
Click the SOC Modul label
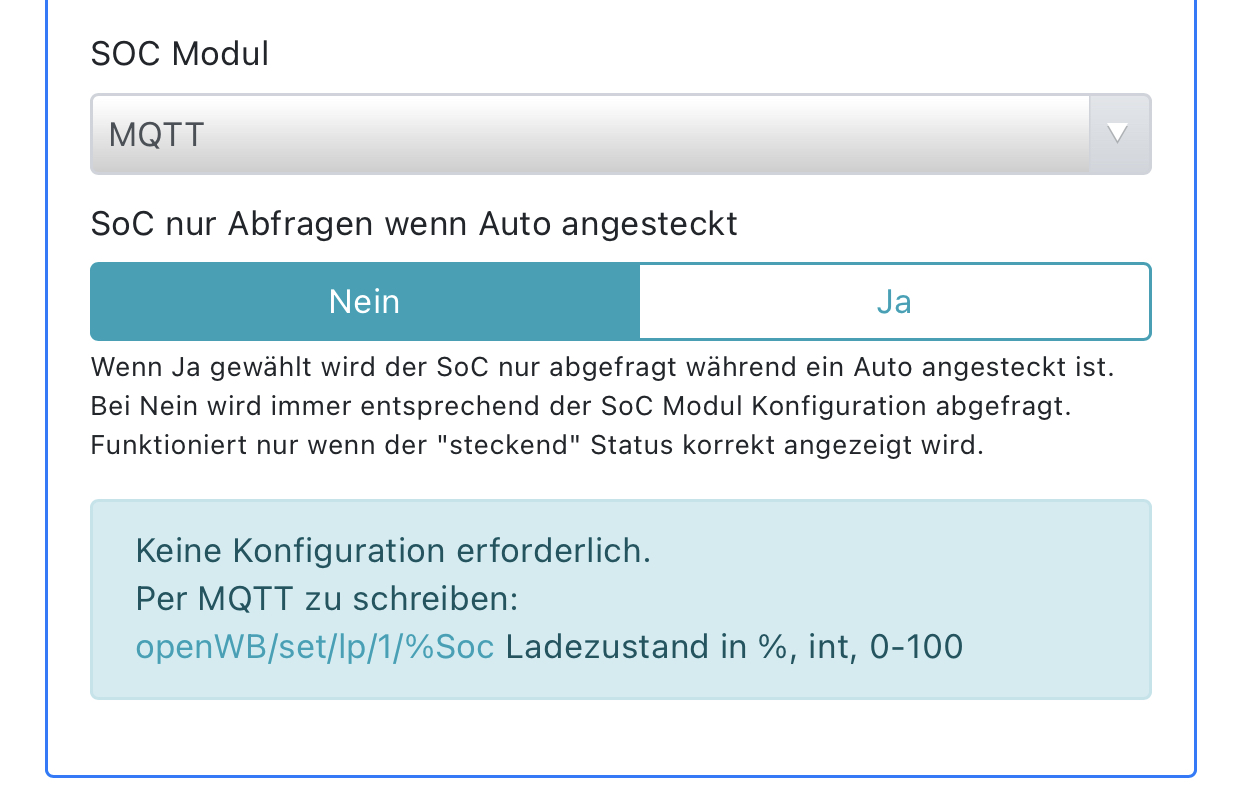[x=180, y=53]
